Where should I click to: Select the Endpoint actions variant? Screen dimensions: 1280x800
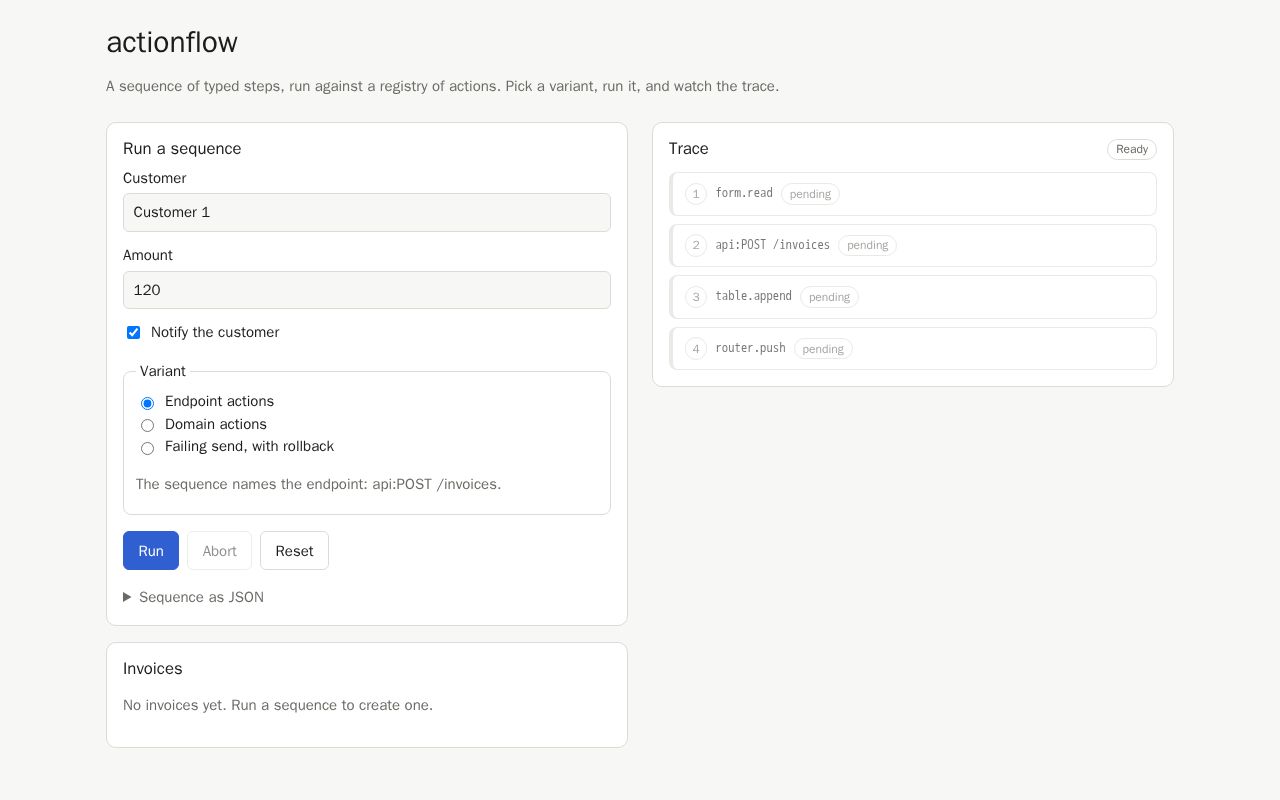pyautogui.click(x=147, y=403)
